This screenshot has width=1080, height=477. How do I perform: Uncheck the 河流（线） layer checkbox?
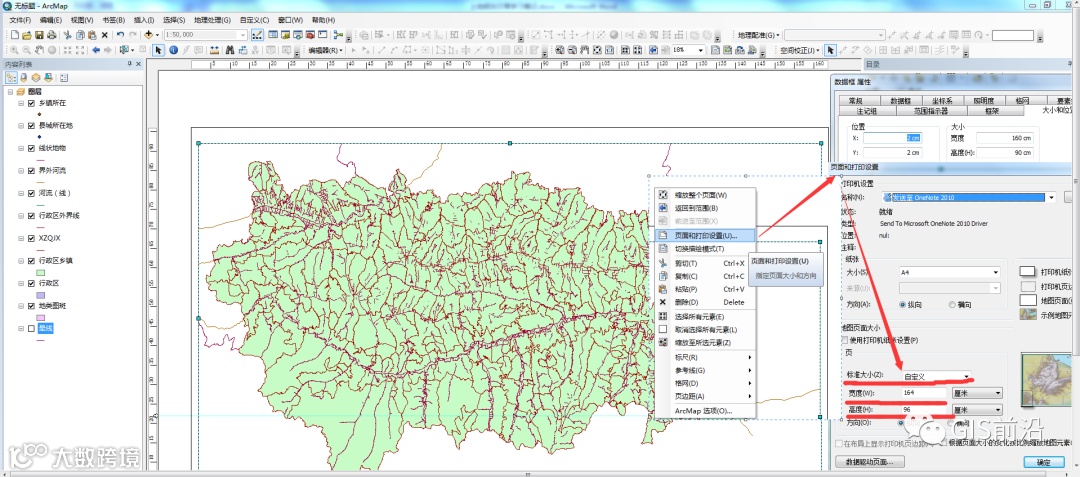point(32,193)
